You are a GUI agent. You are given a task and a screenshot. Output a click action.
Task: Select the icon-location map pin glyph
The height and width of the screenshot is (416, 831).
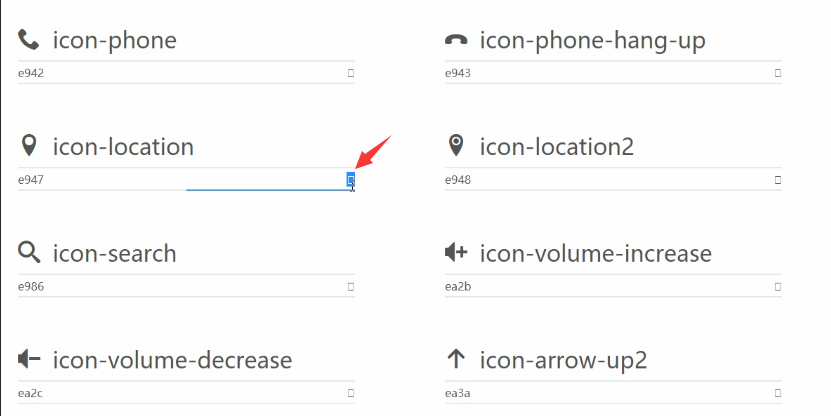click(x=29, y=146)
